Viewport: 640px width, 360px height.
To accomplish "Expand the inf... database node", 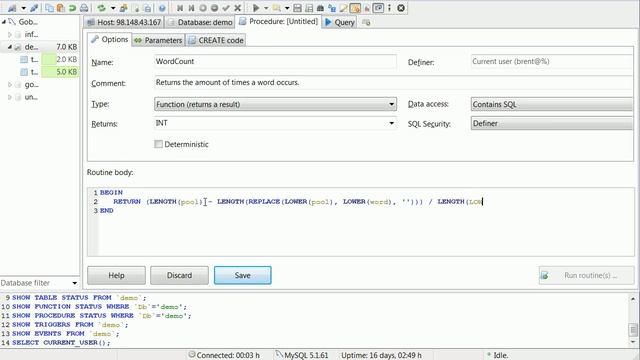I will [10, 35].
